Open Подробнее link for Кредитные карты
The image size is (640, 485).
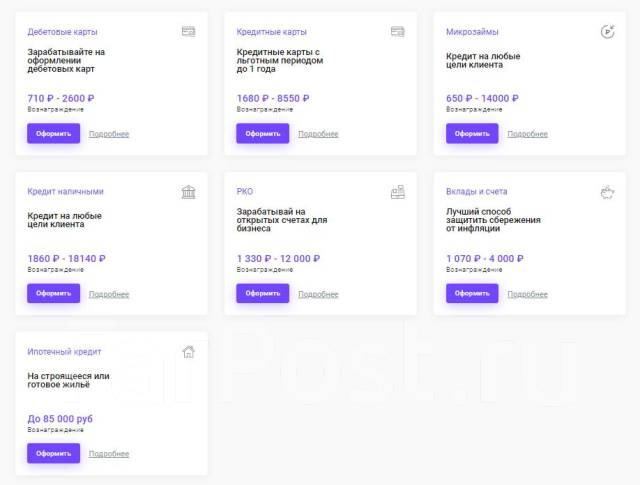pyautogui.click(x=318, y=134)
